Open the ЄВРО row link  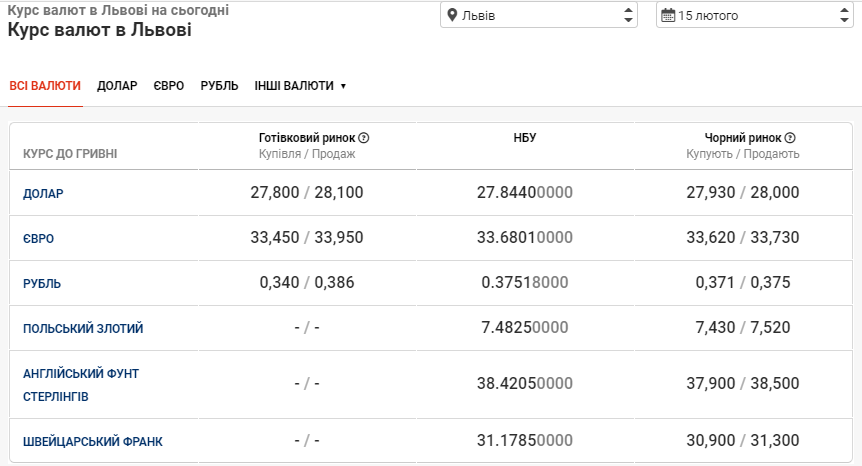(x=38, y=238)
